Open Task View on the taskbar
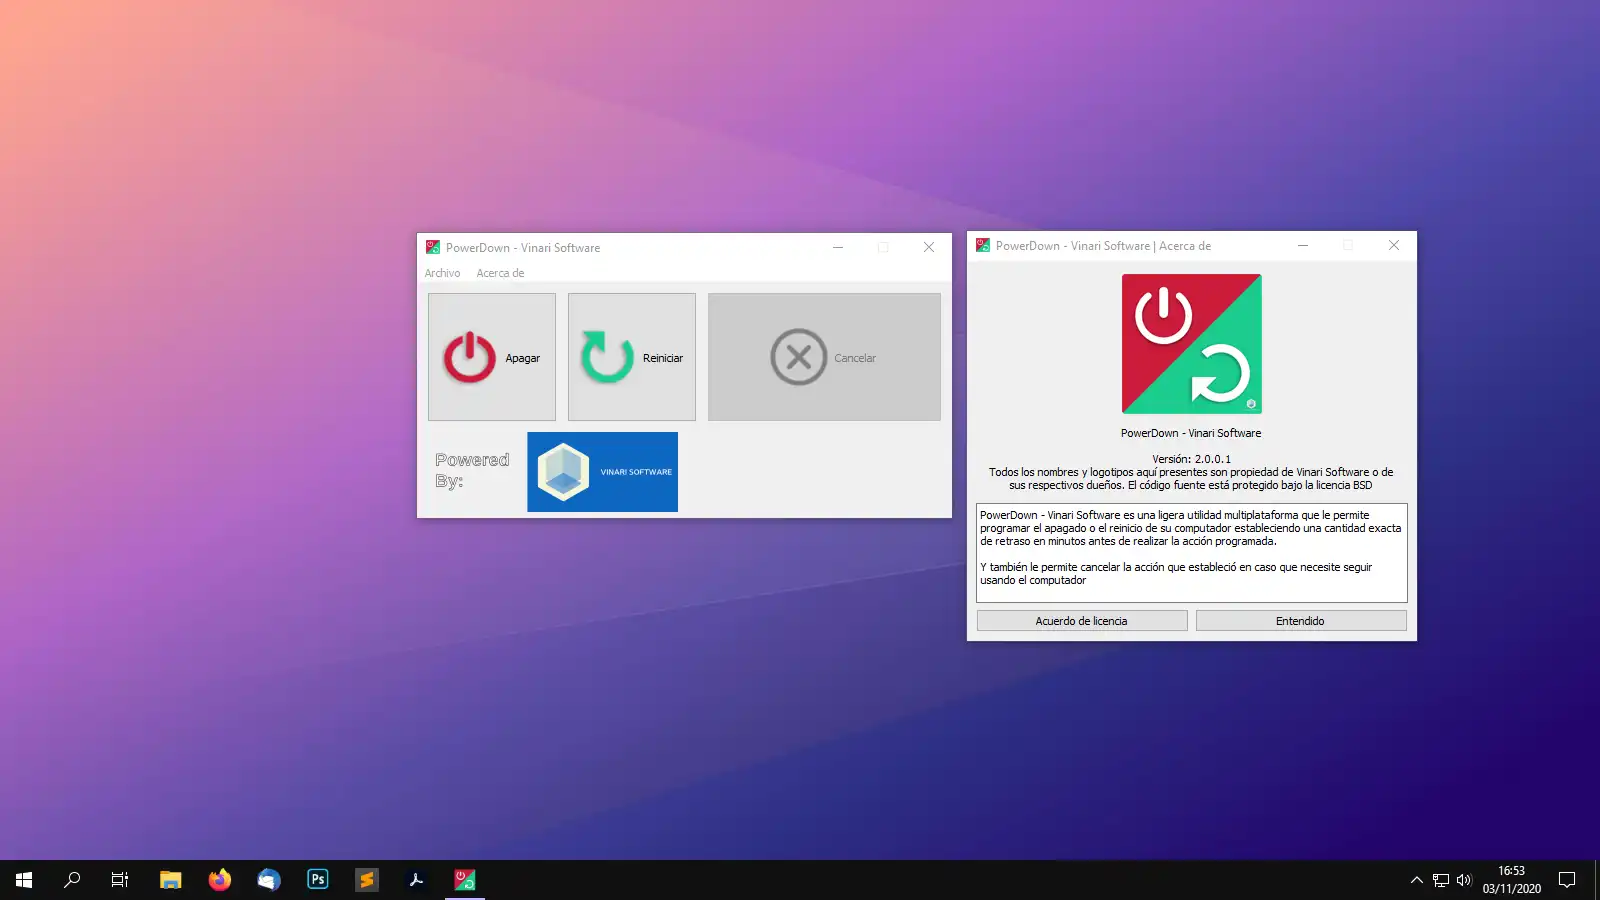 [x=120, y=880]
